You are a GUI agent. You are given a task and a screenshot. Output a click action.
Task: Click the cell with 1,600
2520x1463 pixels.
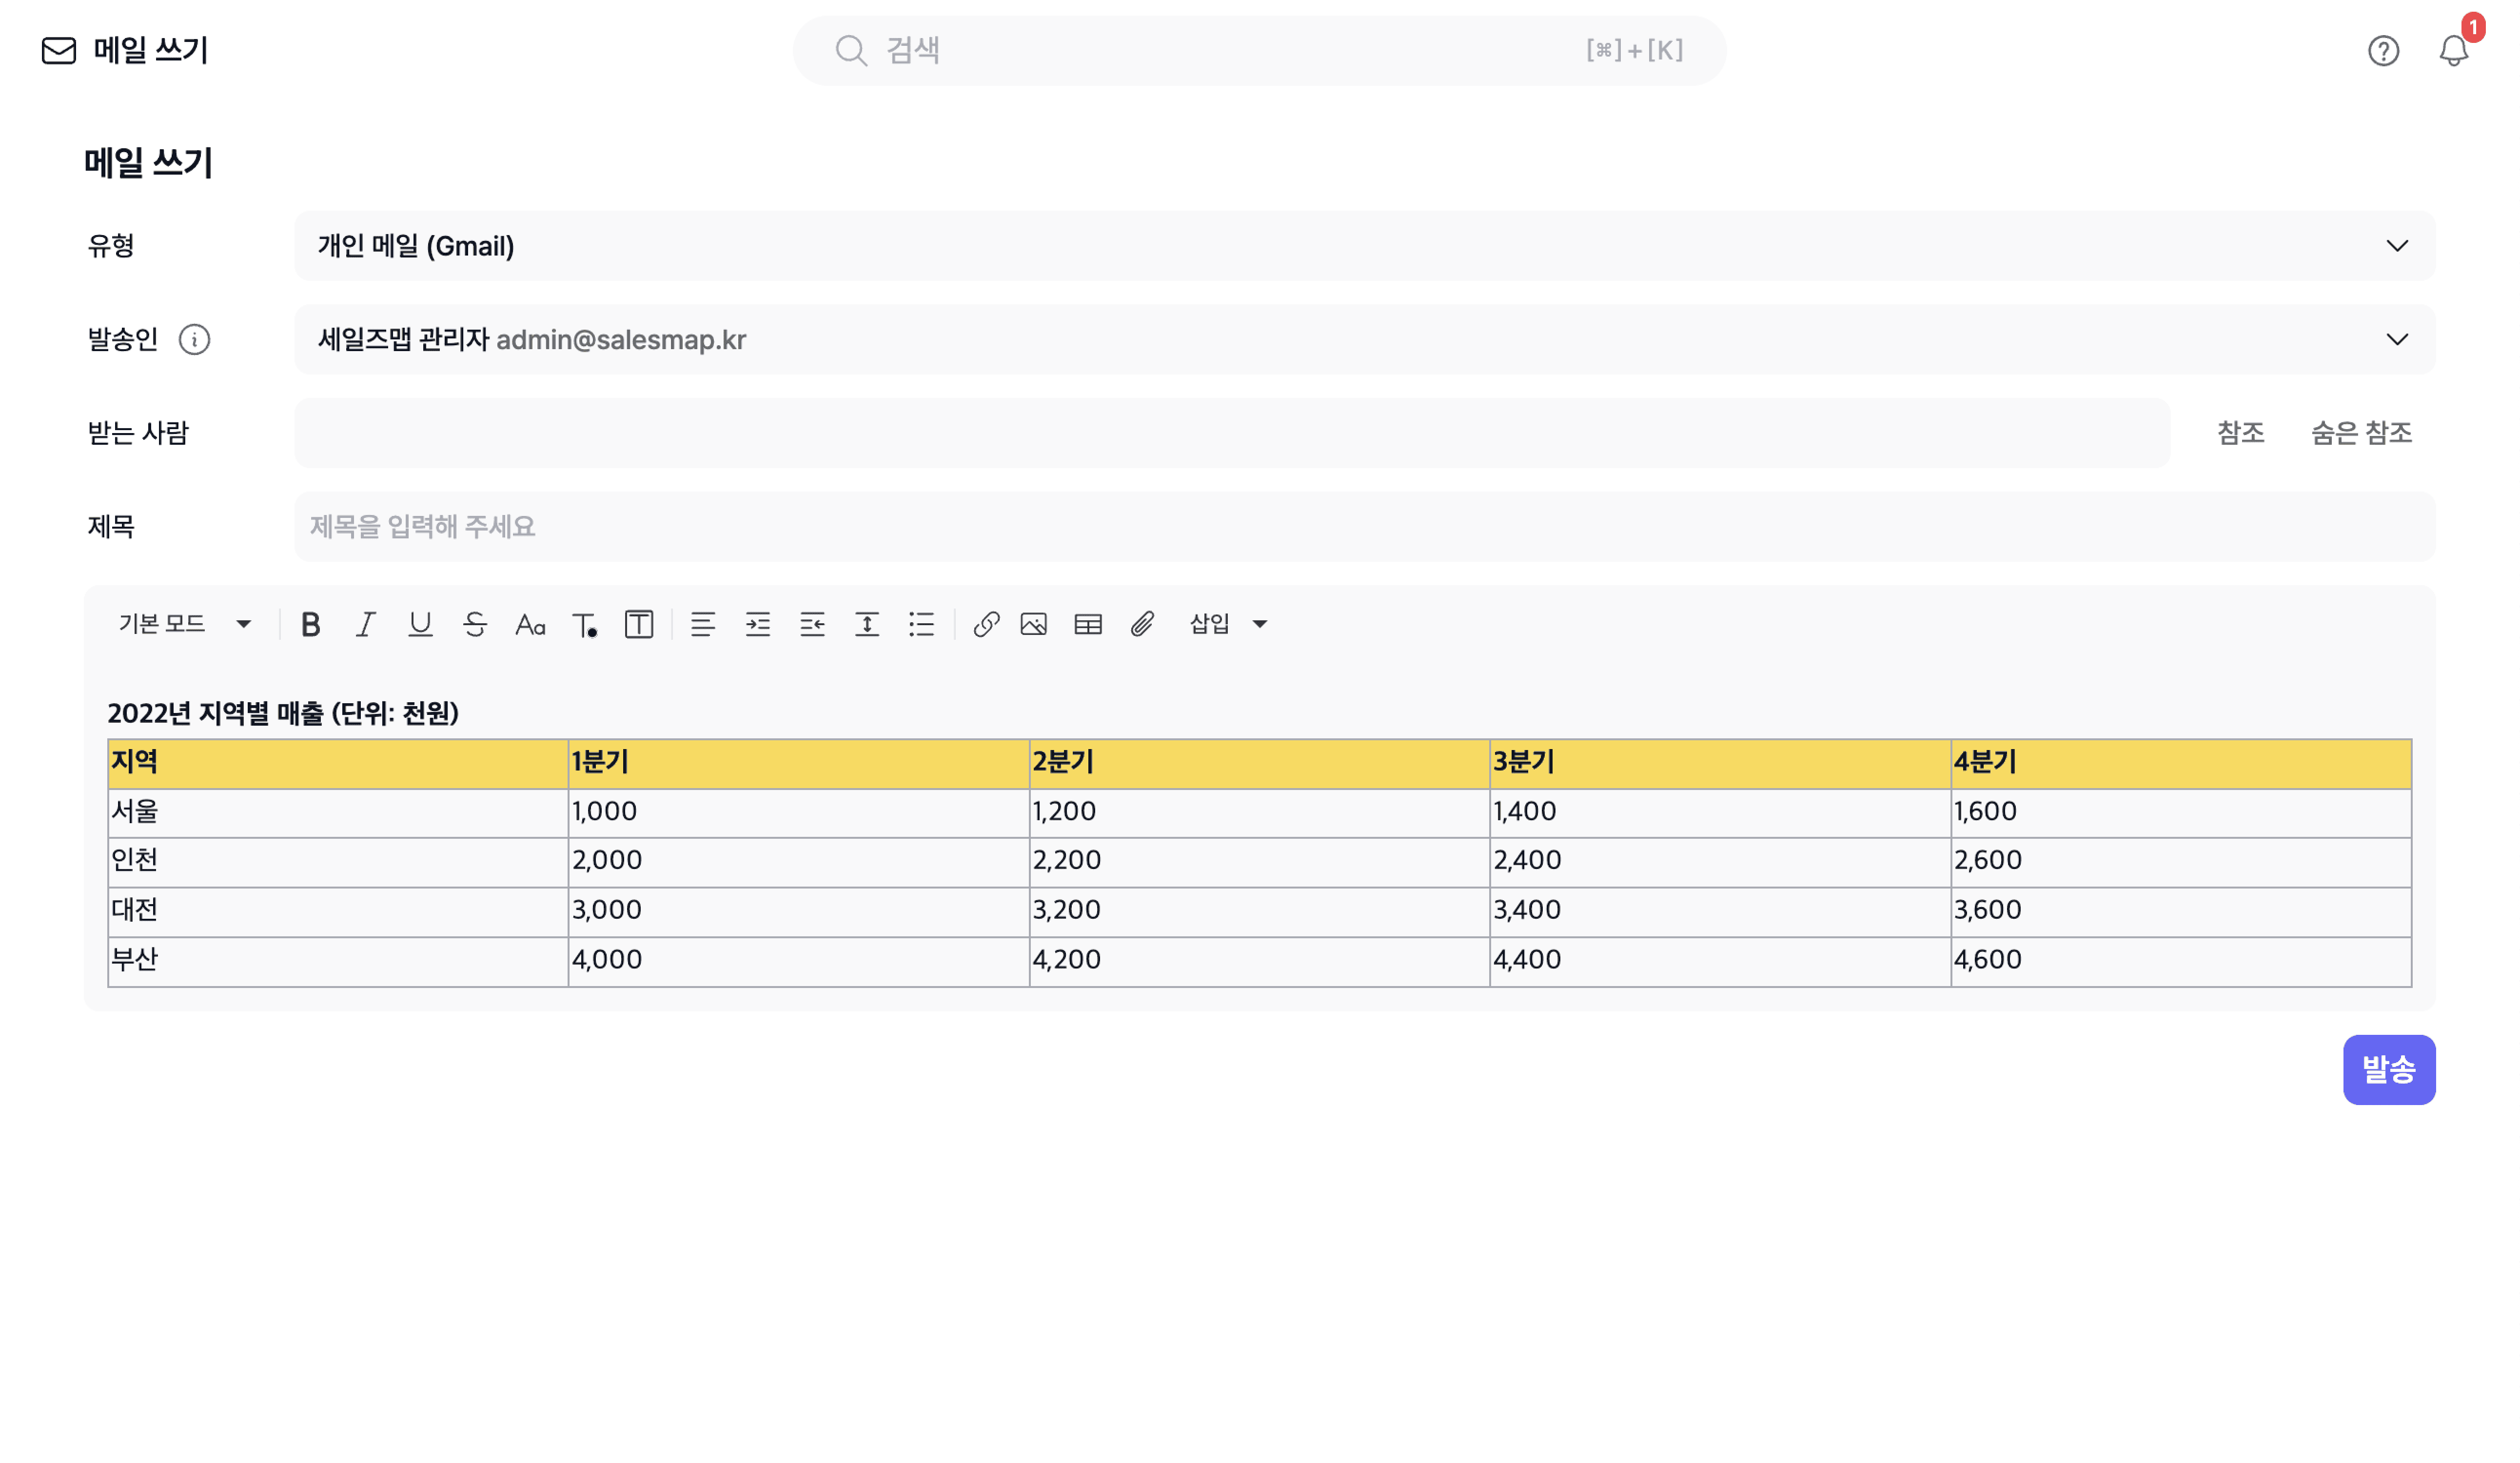pos(2181,813)
